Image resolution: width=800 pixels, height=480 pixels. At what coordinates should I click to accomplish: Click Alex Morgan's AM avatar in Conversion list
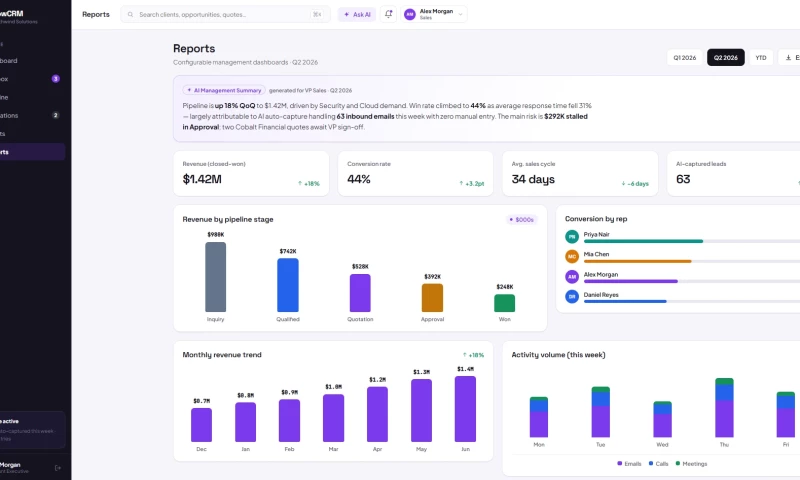tap(572, 277)
